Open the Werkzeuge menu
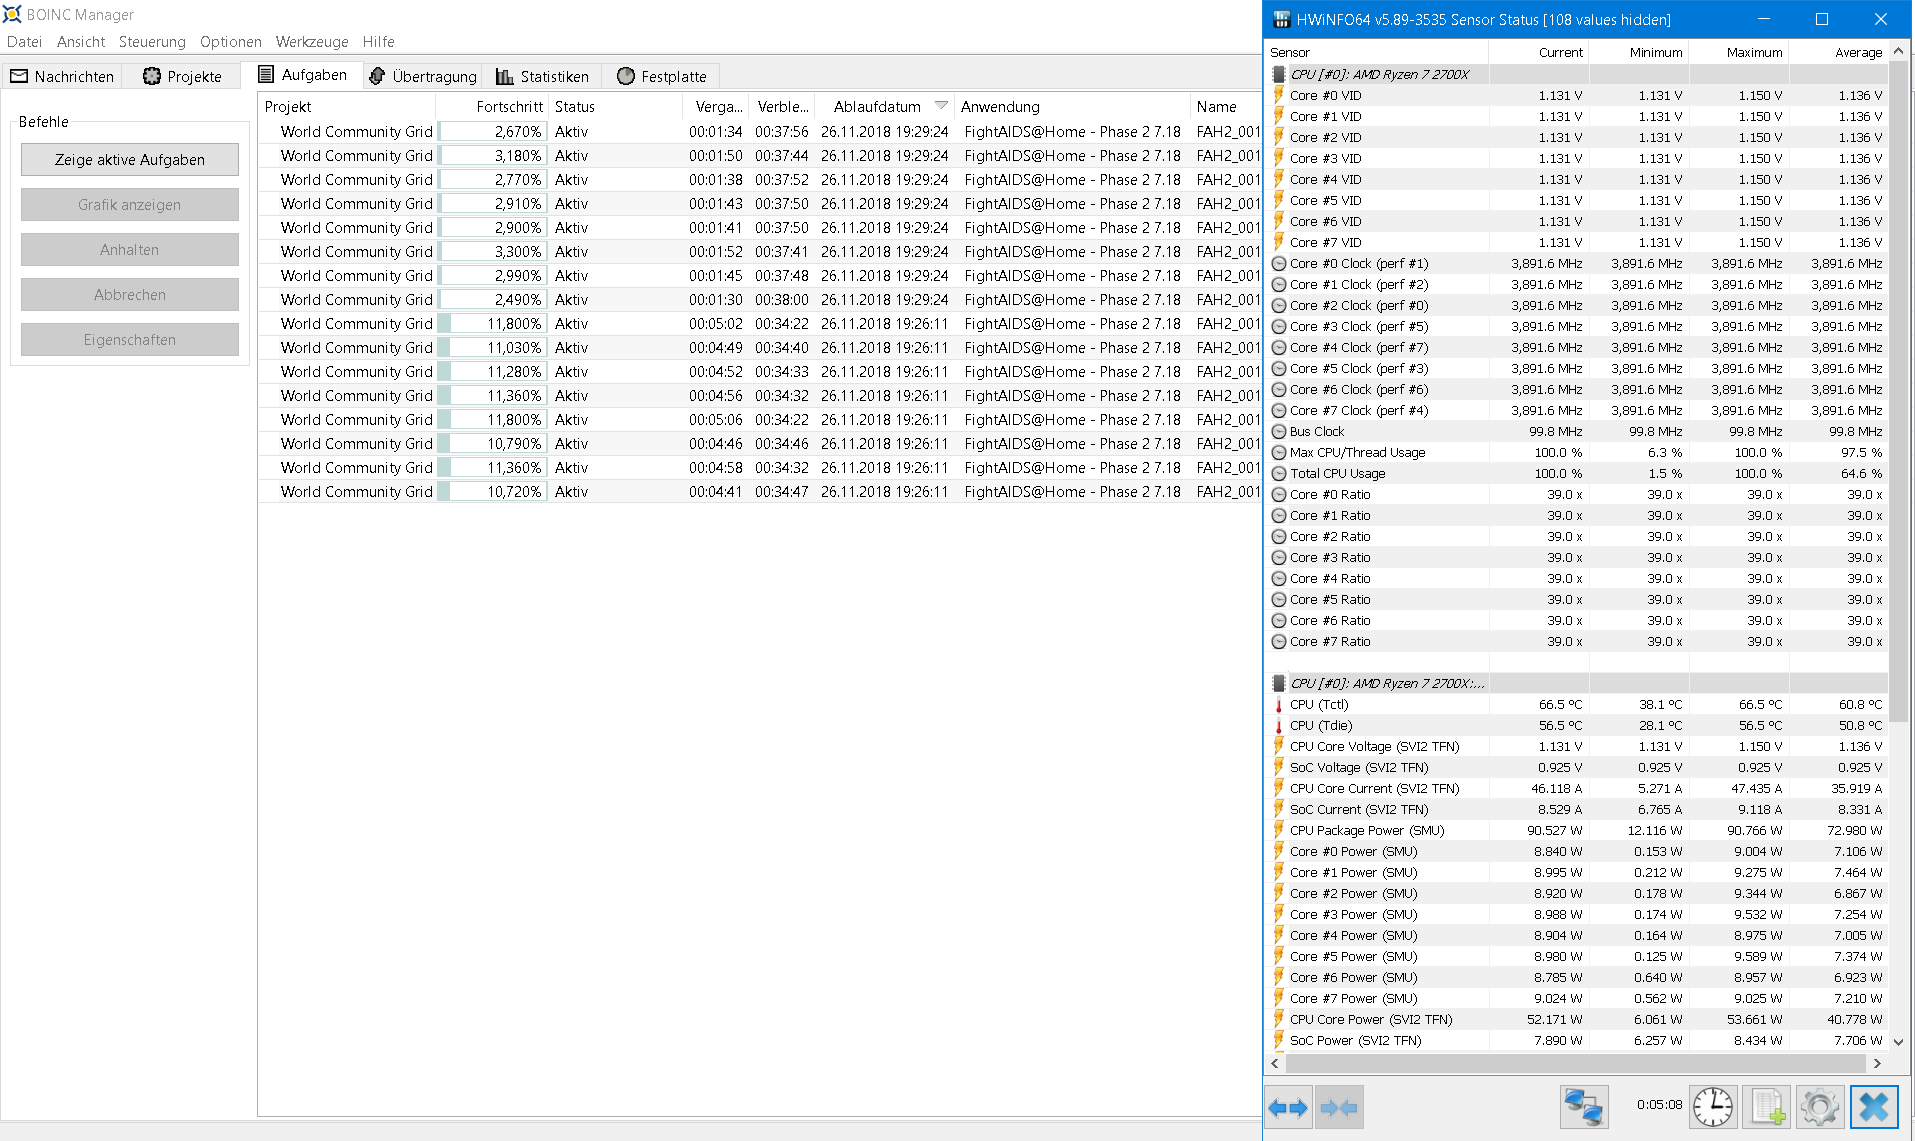This screenshot has height=1141, width=1915. tap(312, 42)
